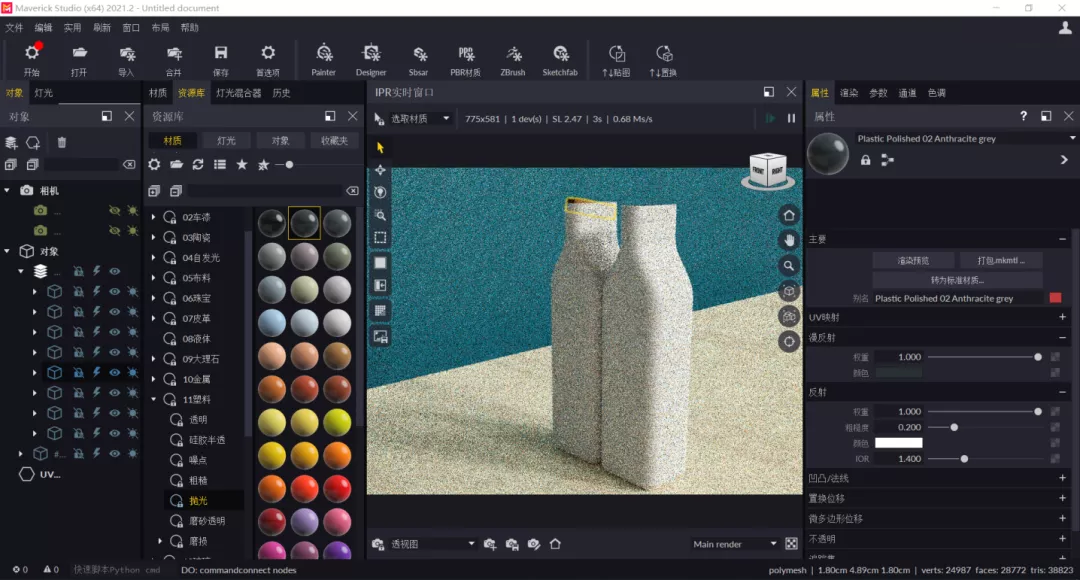The height and width of the screenshot is (580, 1080).
Task: Open the 透视图 view dropdown
Action: point(433,544)
